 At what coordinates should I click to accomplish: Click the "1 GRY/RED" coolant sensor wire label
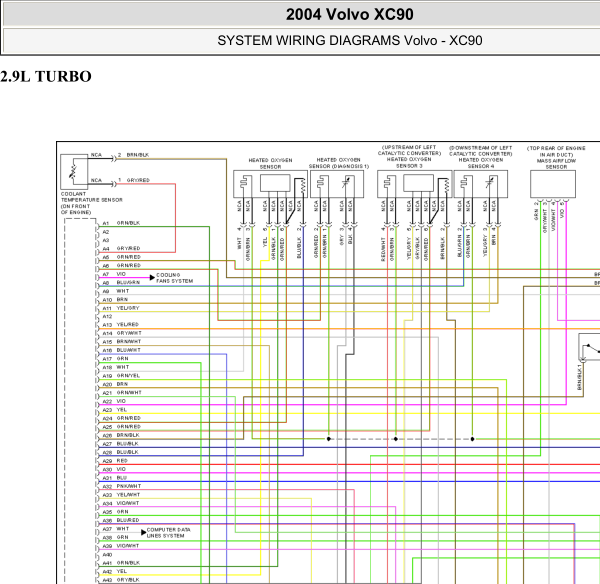[134, 180]
